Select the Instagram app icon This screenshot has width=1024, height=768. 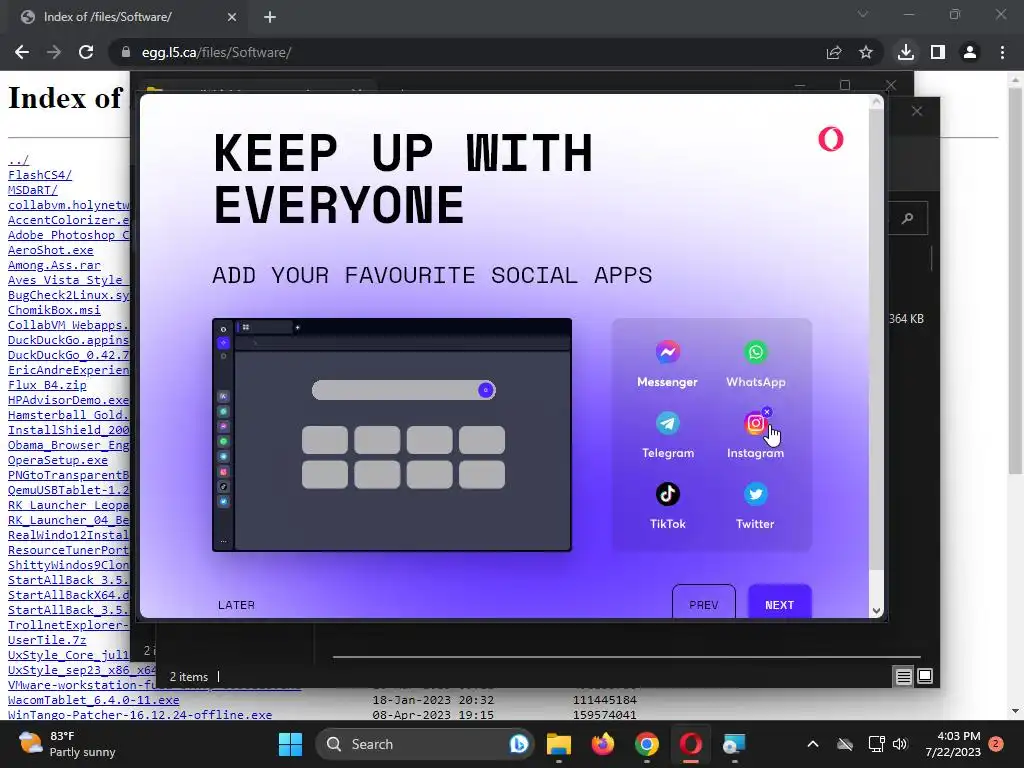pos(755,424)
